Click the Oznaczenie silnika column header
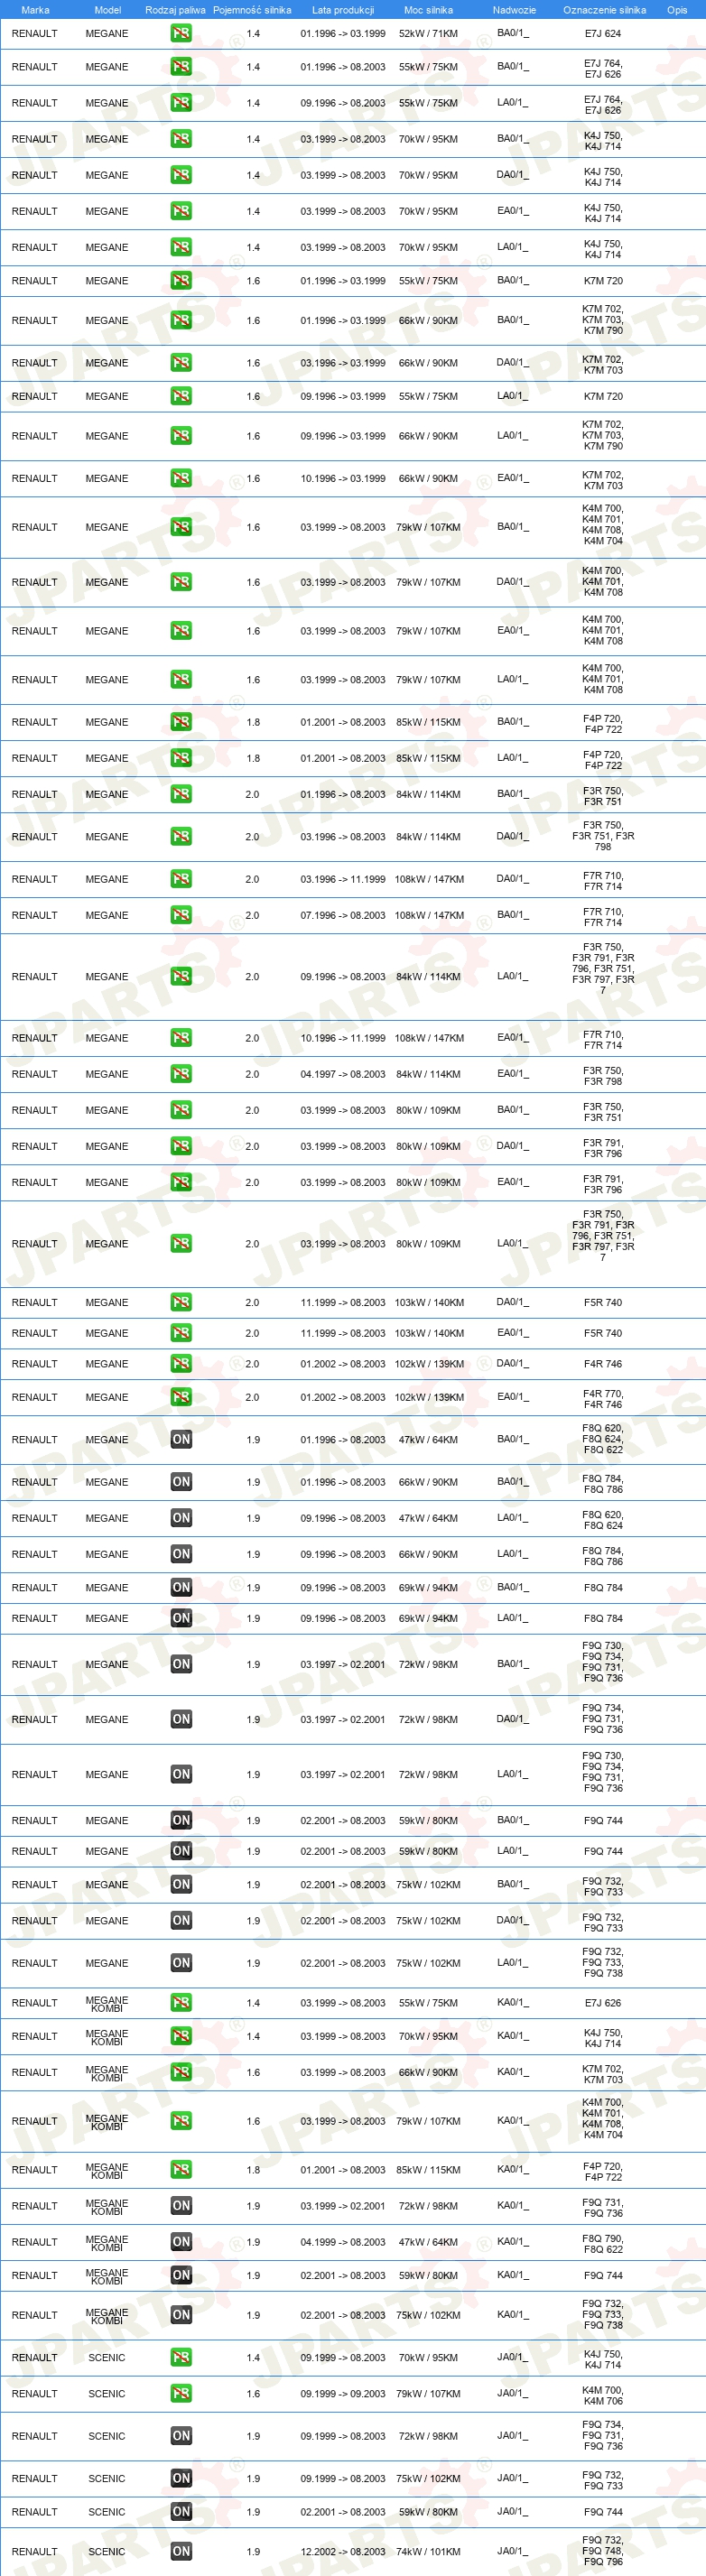 [604, 10]
